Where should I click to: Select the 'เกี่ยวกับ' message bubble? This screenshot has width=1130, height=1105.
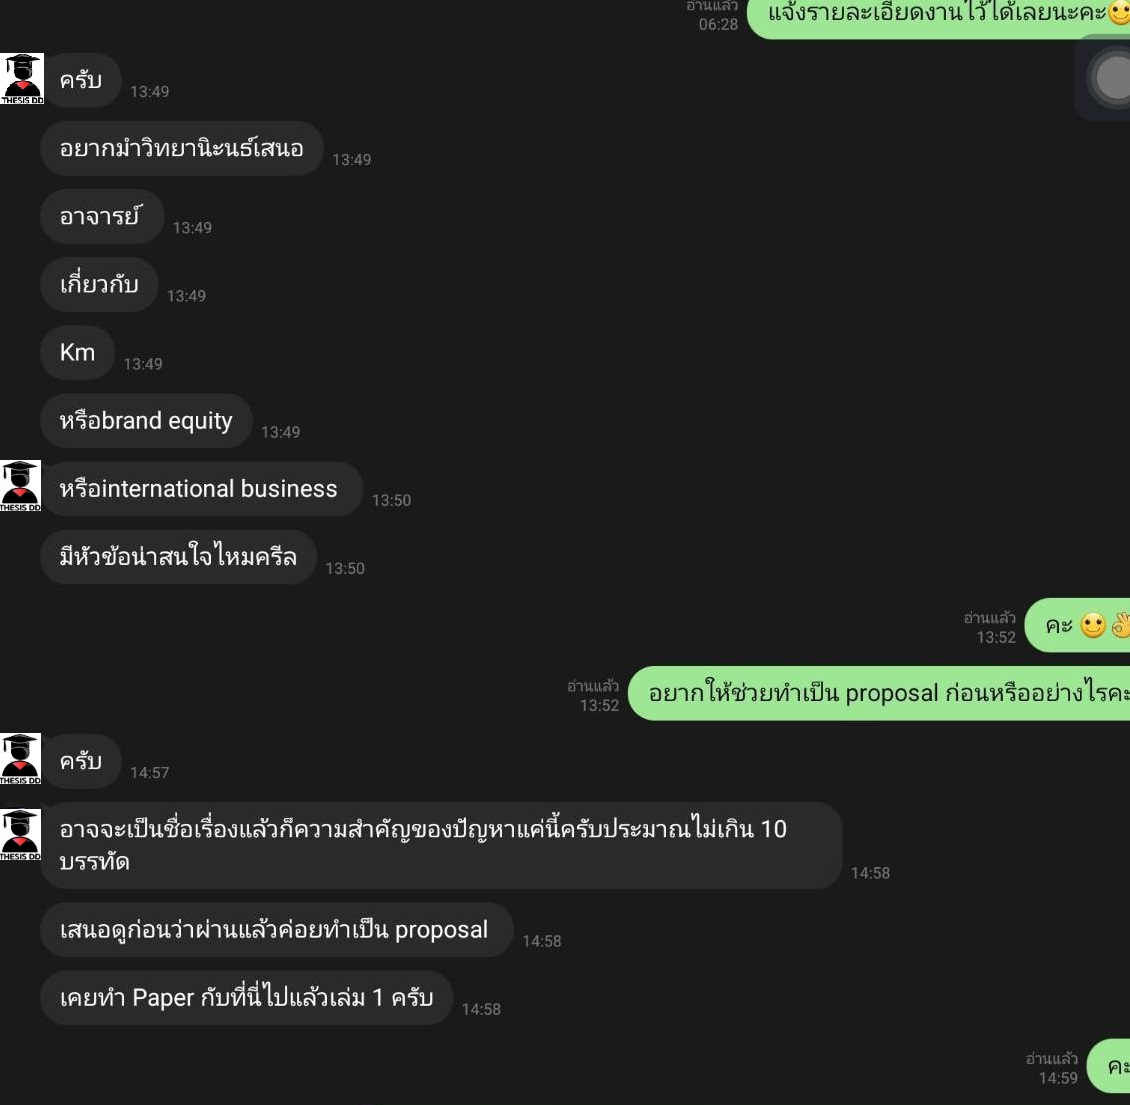click(99, 285)
